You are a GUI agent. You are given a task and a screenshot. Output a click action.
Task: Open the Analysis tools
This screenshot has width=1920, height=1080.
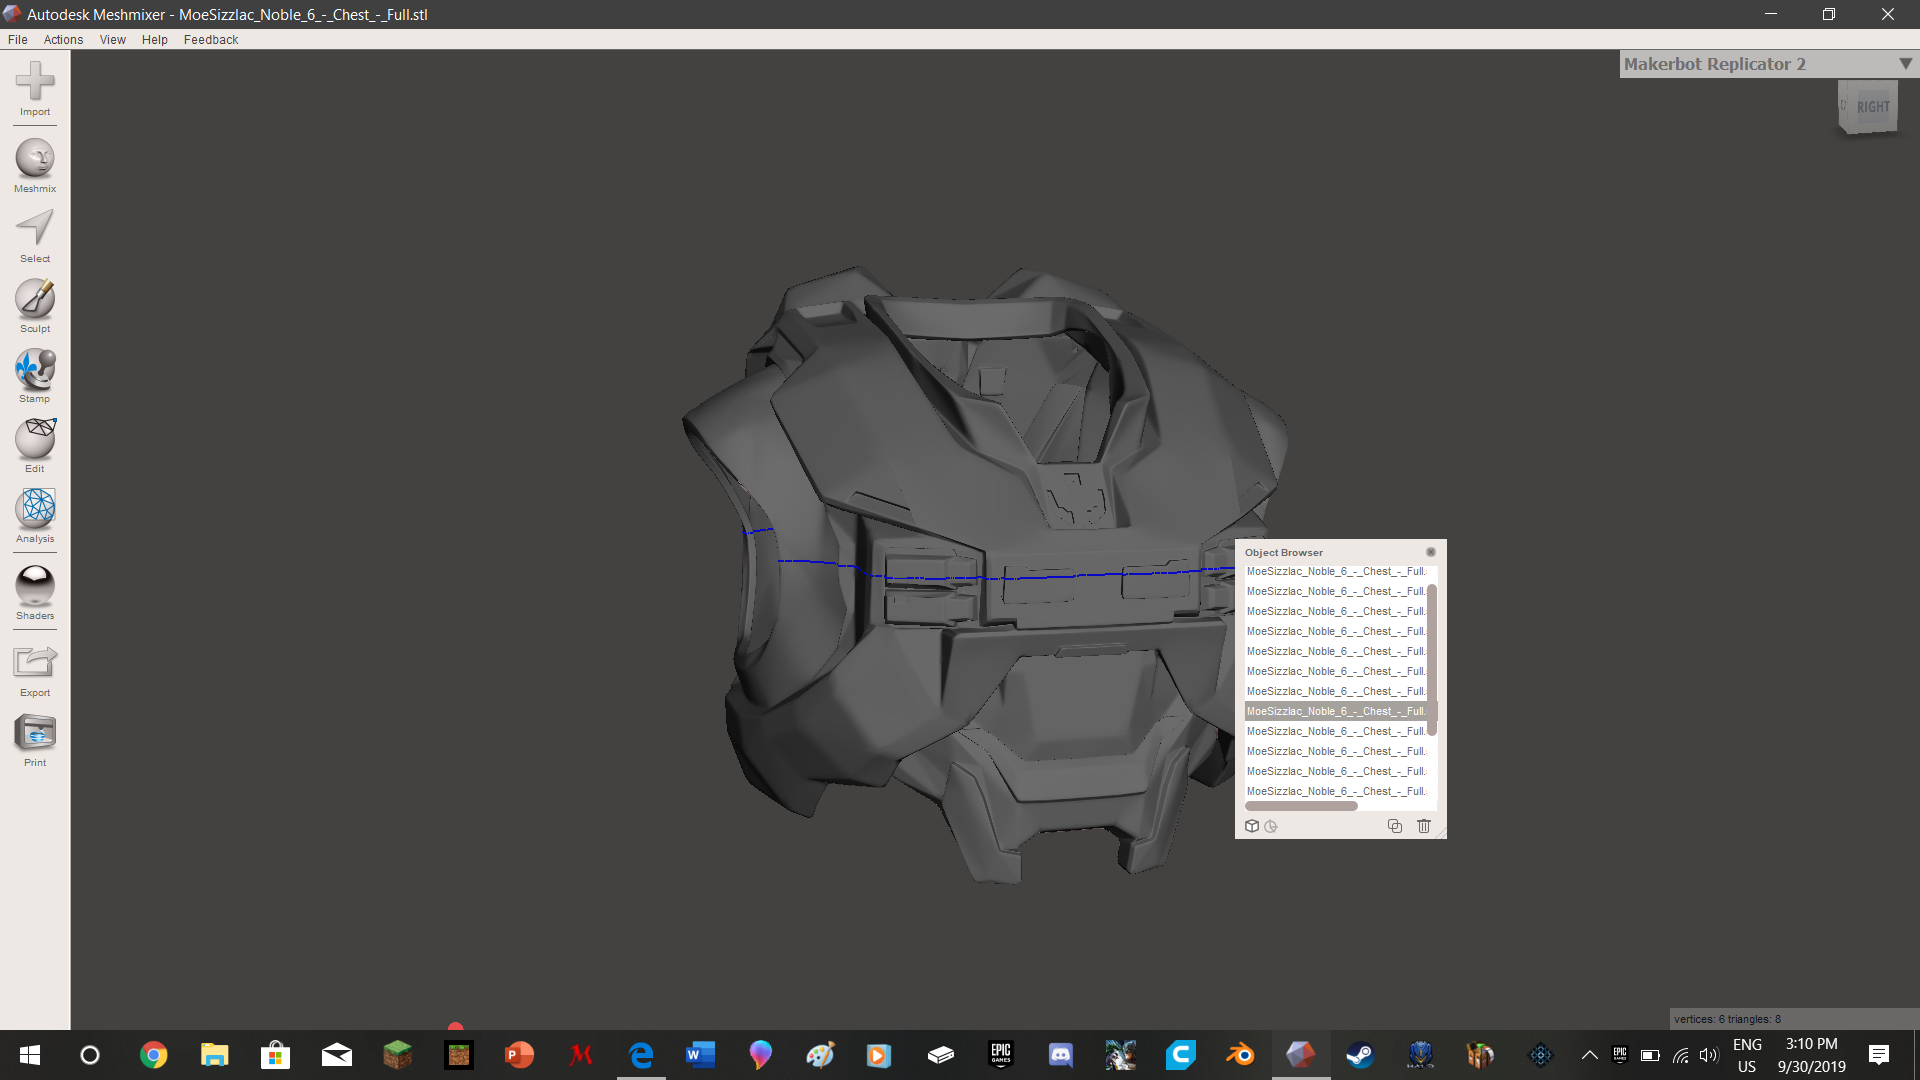point(35,510)
